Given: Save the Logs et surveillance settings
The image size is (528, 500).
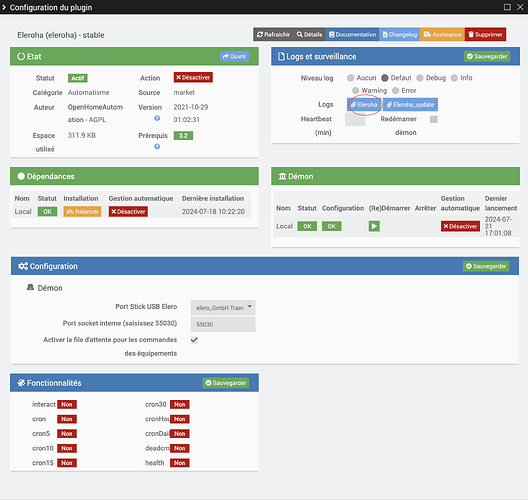Looking at the screenshot, I should coord(487,57).
